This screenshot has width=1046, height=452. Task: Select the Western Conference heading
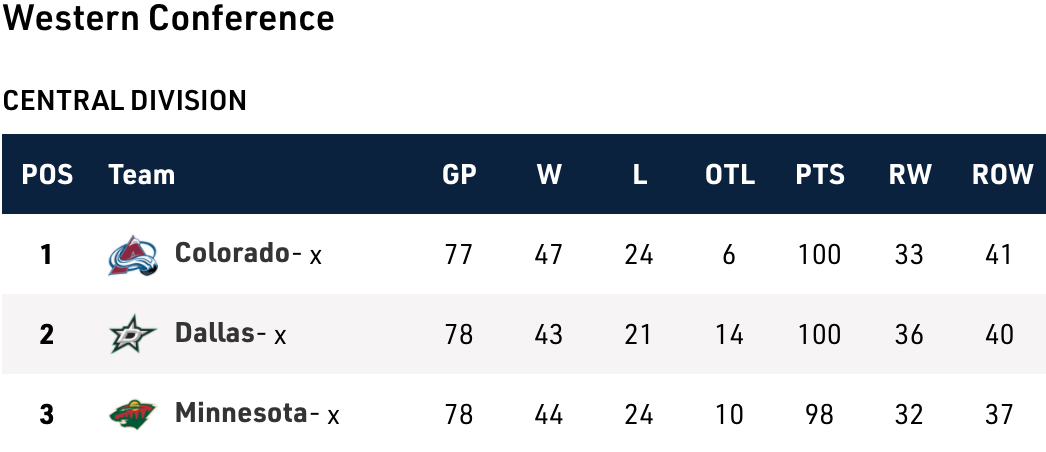click(168, 19)
